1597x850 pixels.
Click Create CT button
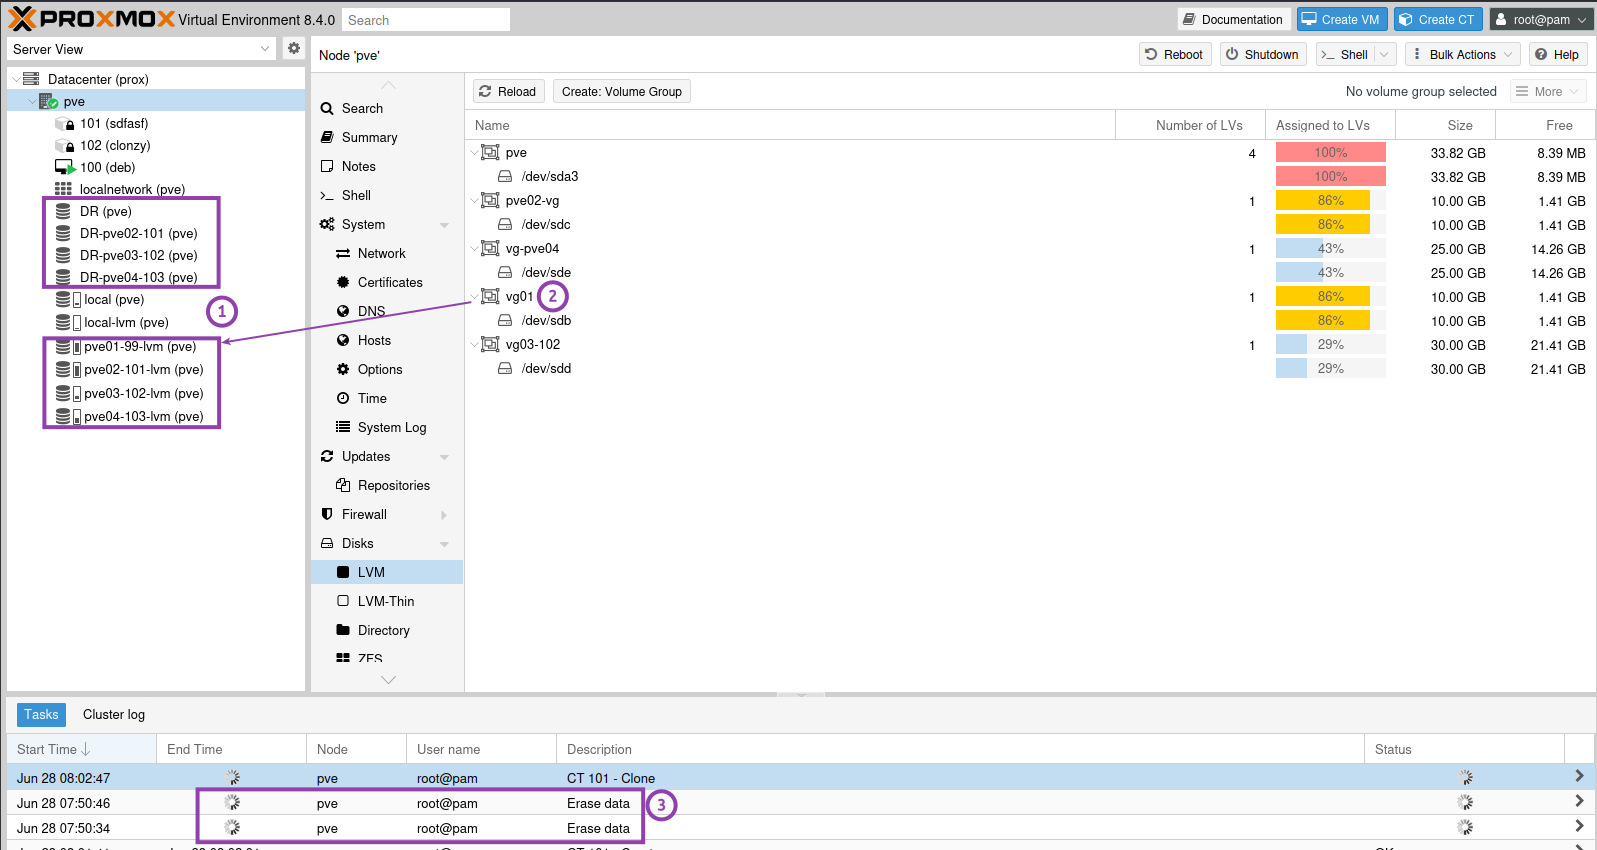[x=1437, y=19]
